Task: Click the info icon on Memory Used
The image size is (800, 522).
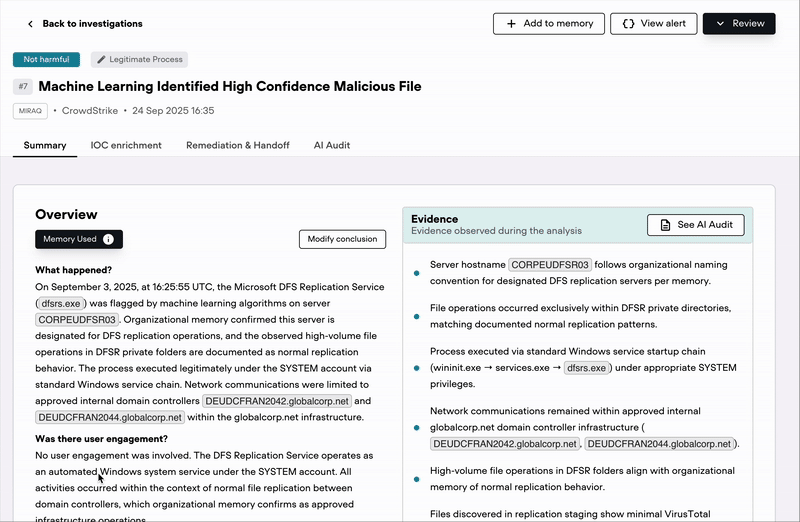Action: pos(108,239)
